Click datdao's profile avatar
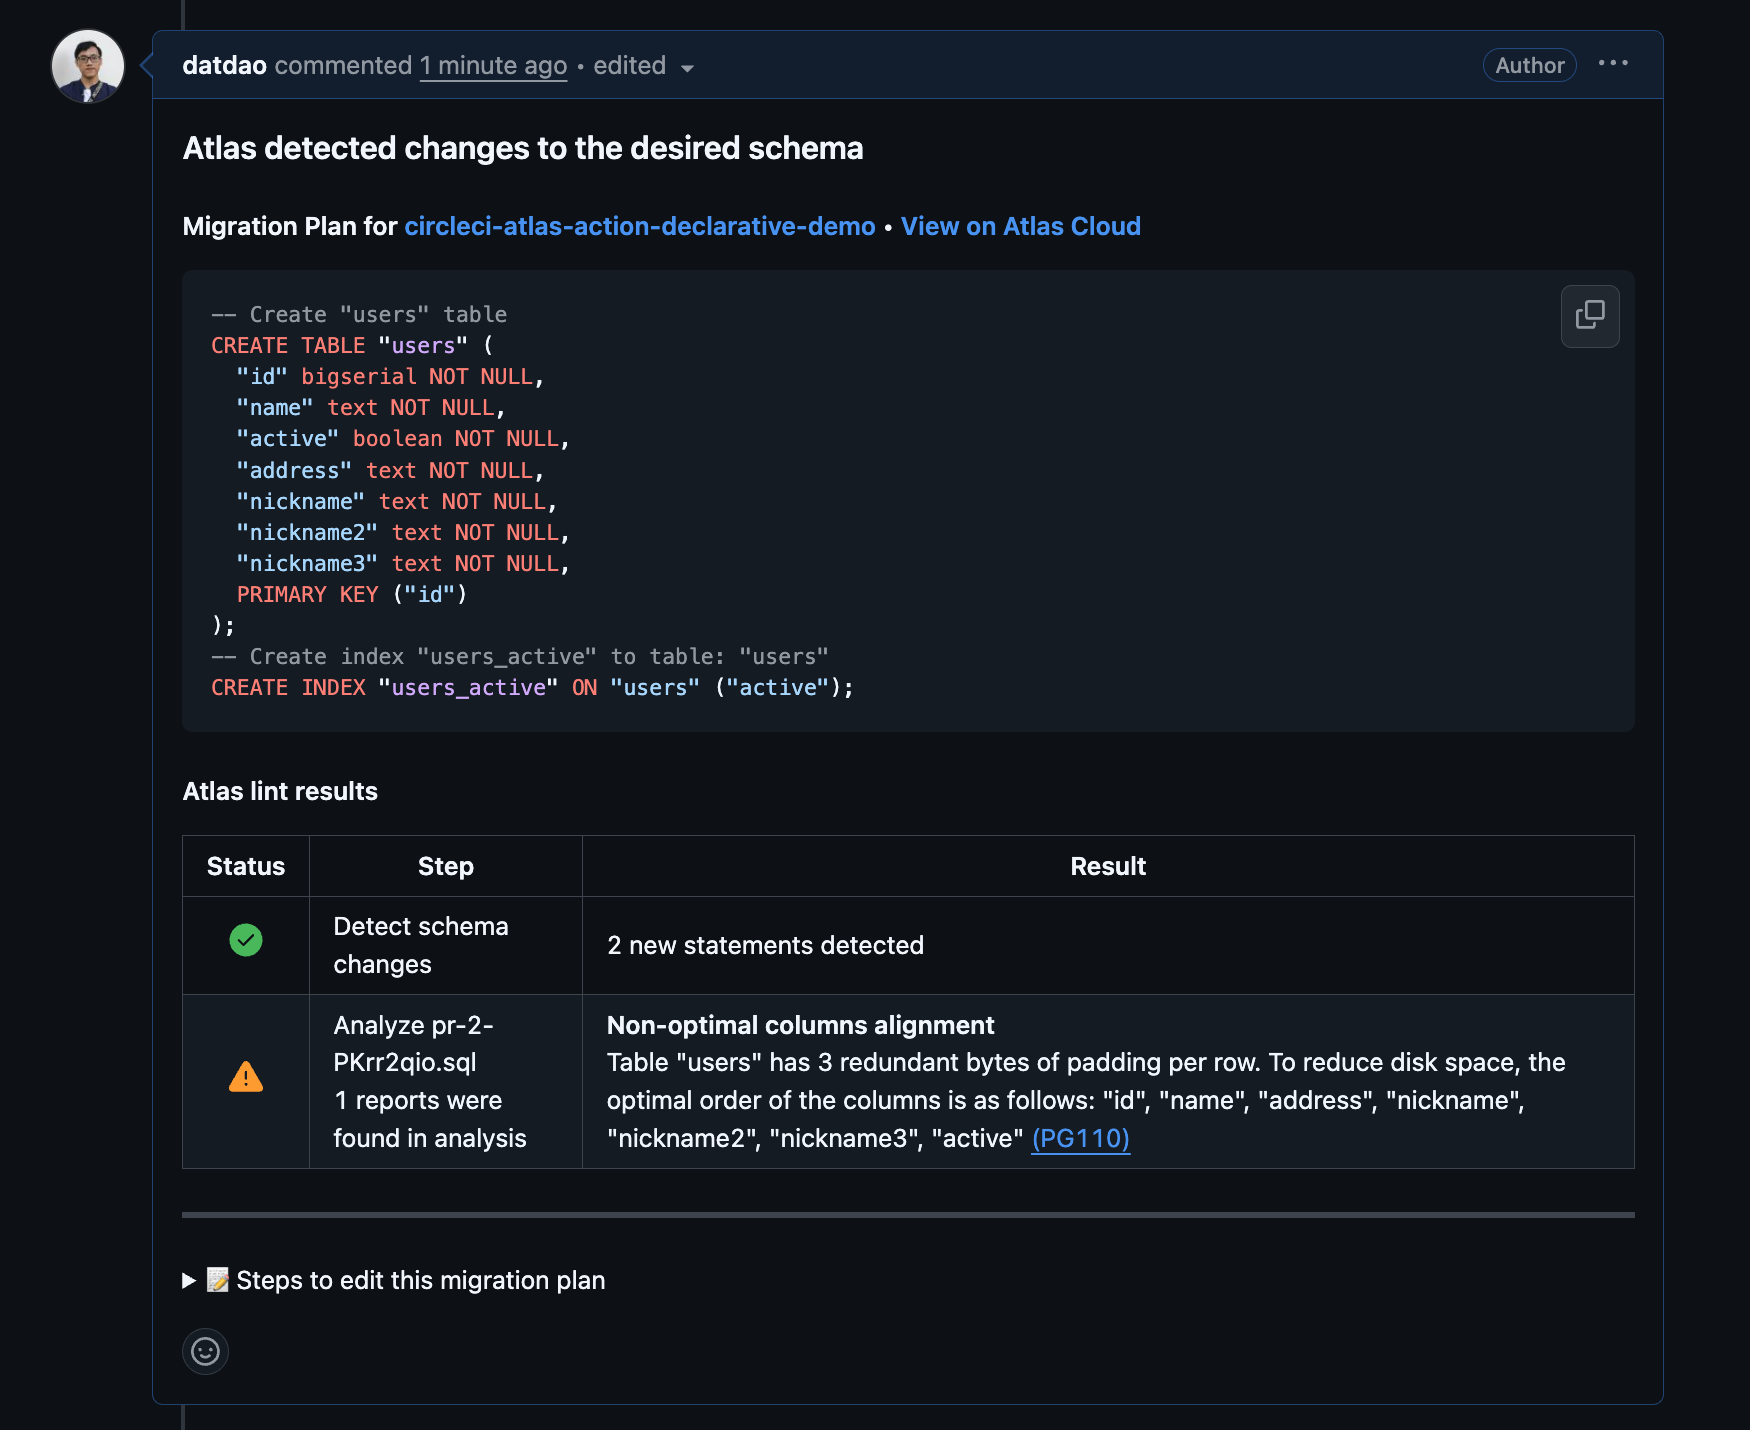 pos(88,66)
